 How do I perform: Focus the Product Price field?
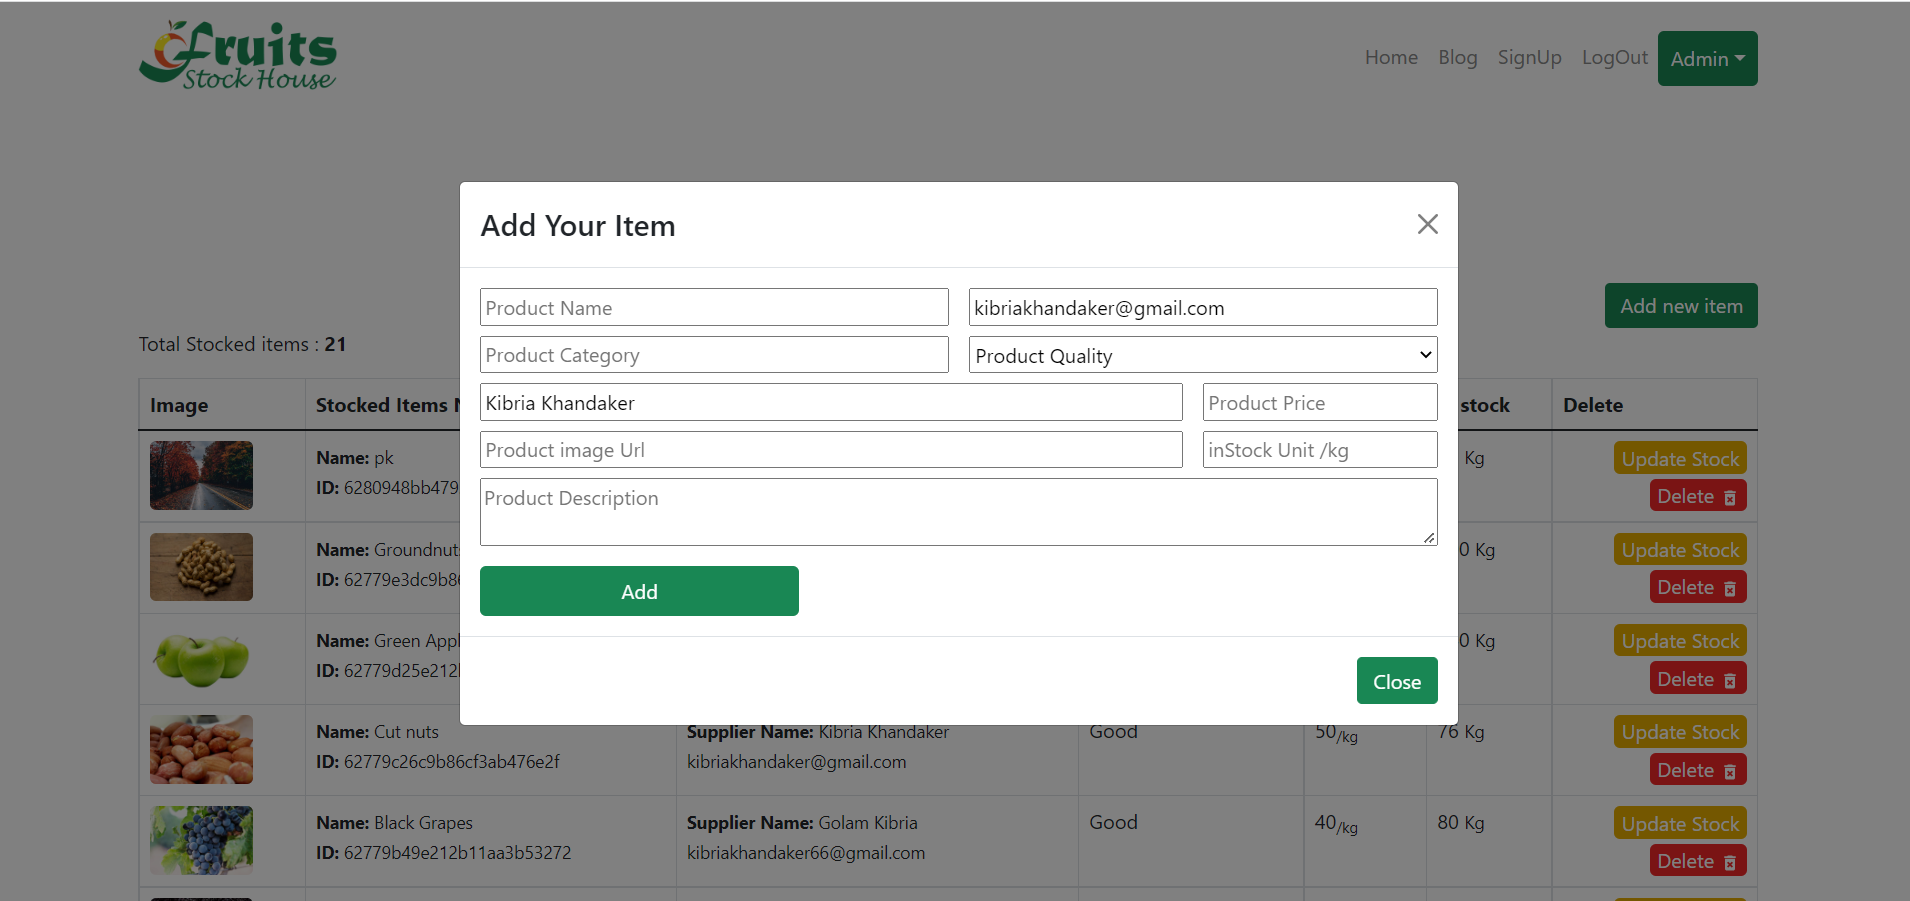pyautogui.click(x=1320, y=402)
